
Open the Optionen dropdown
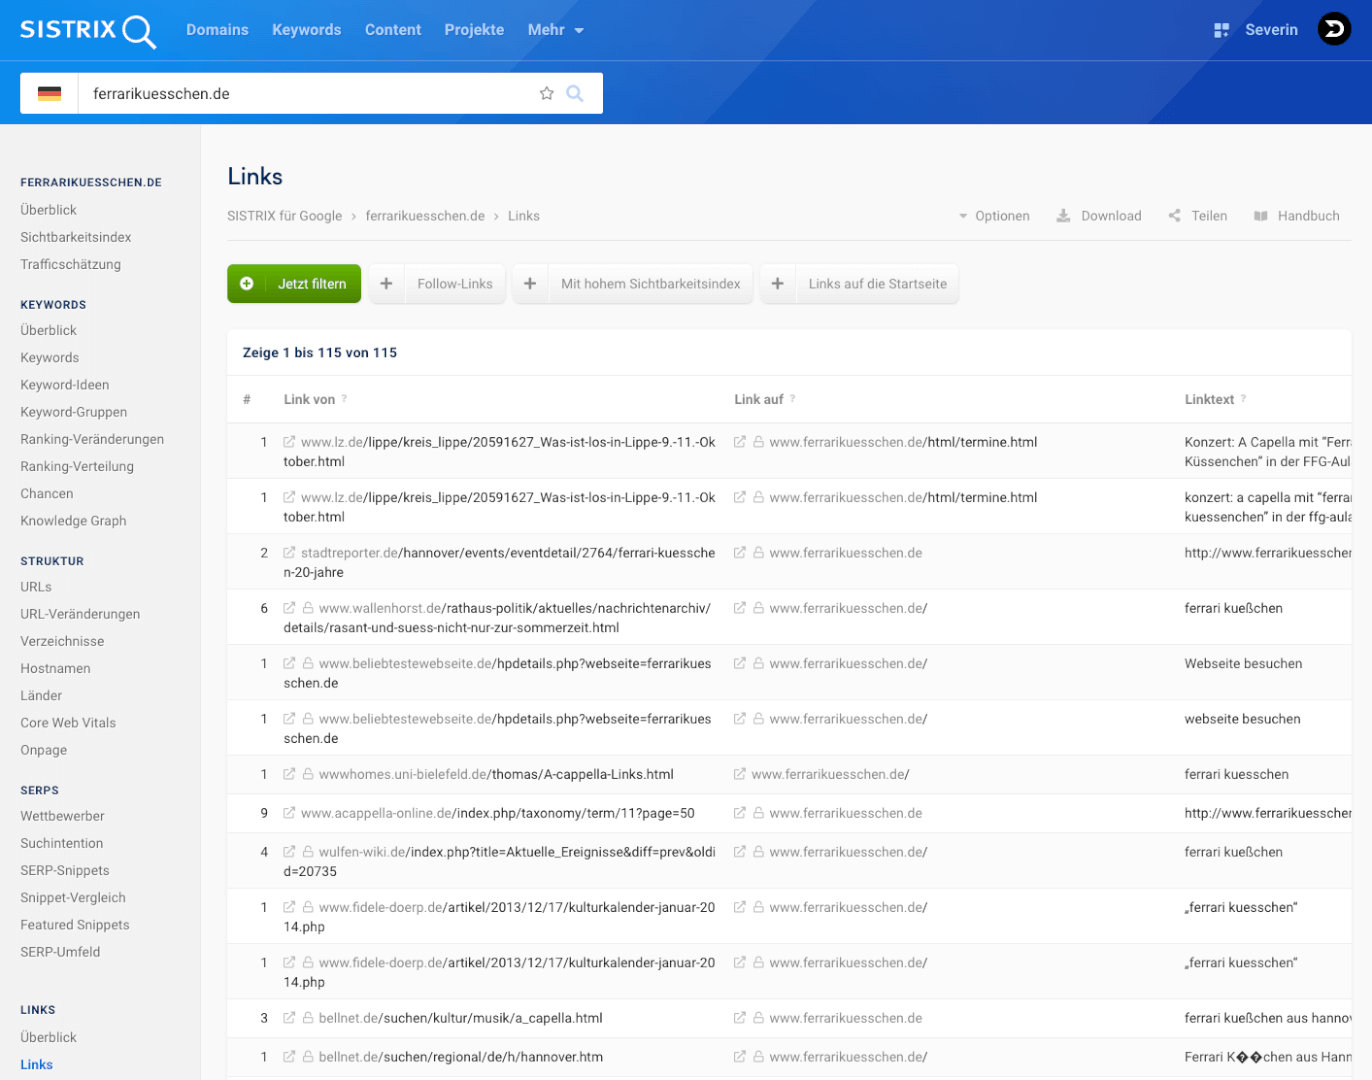[994, 216]
